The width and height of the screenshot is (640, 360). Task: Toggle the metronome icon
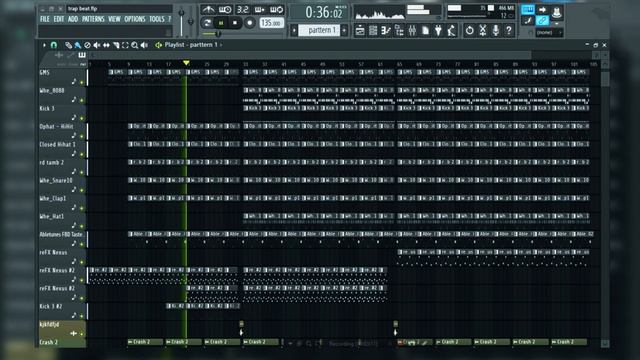pyautogui.click(x=208, y=9)
